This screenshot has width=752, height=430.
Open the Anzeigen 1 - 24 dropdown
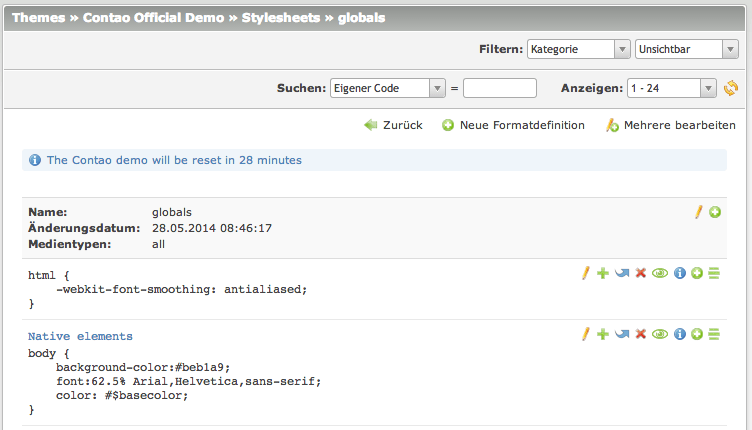point(672,88)
